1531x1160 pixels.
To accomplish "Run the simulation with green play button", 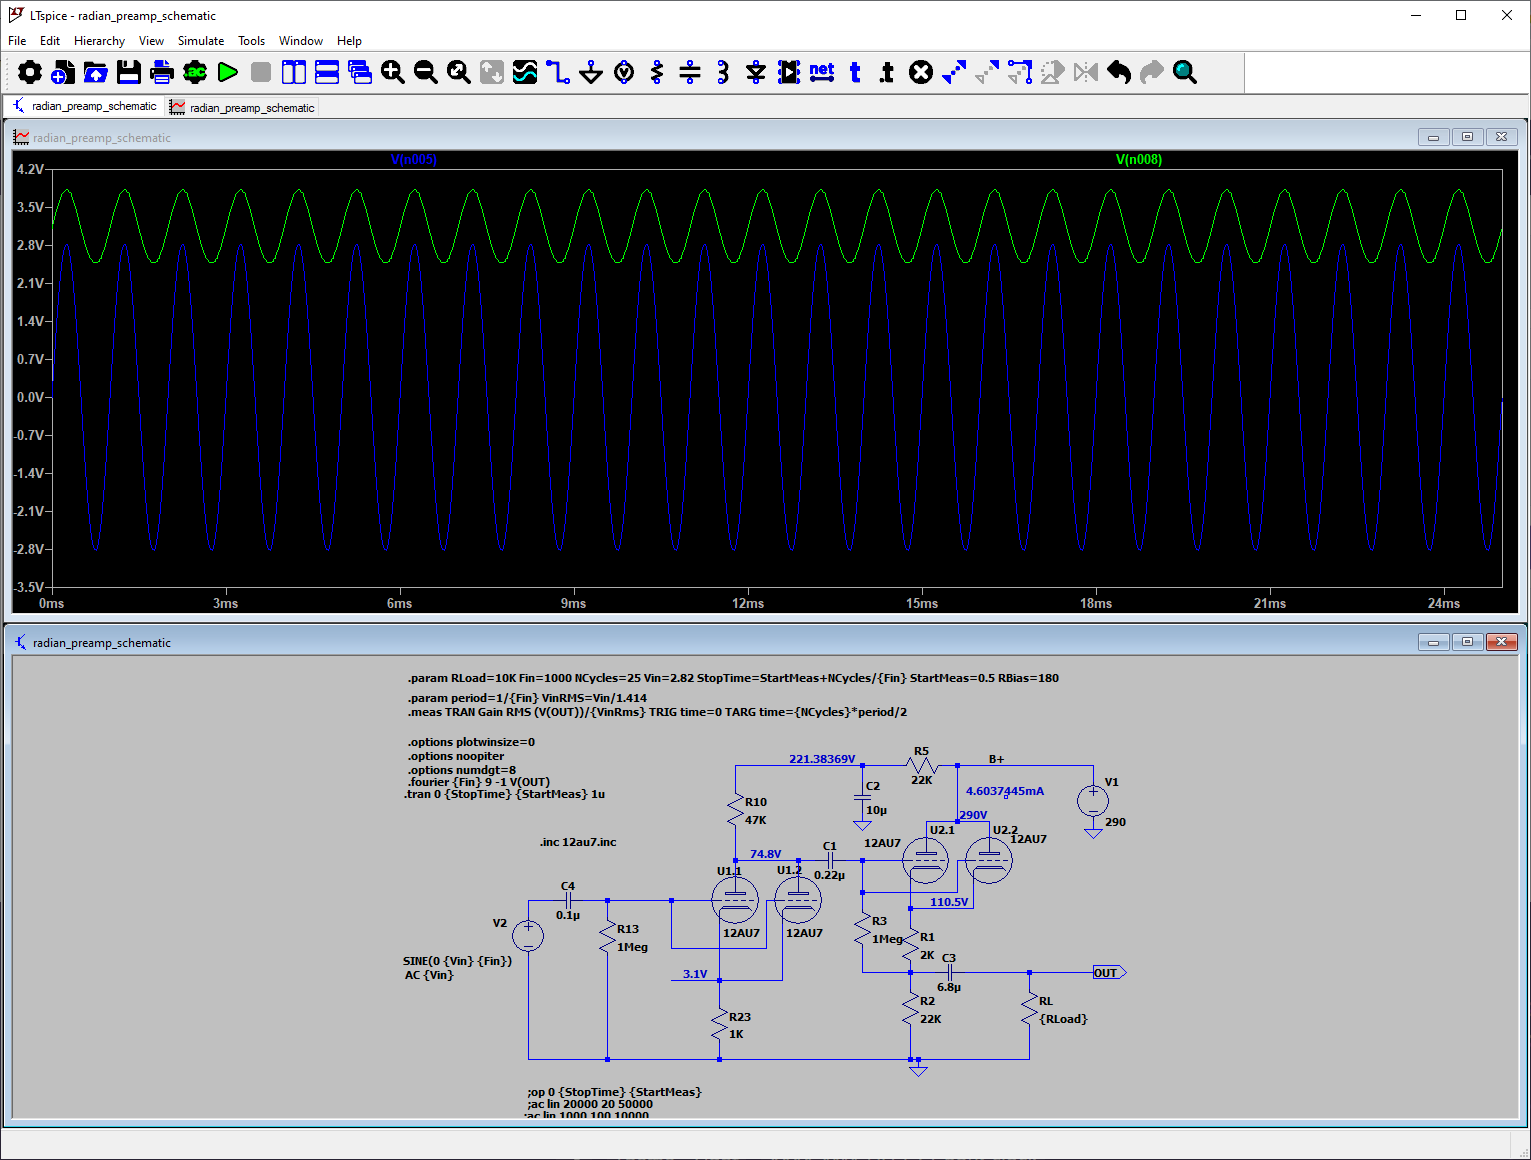I will point(228,72).
